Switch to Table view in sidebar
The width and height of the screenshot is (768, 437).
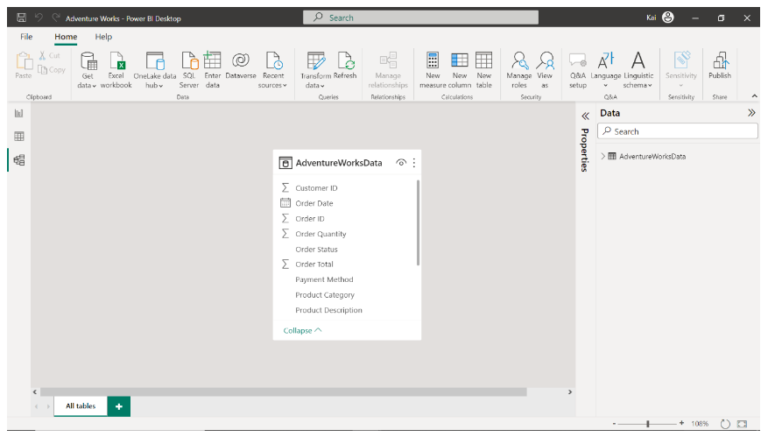19,136
